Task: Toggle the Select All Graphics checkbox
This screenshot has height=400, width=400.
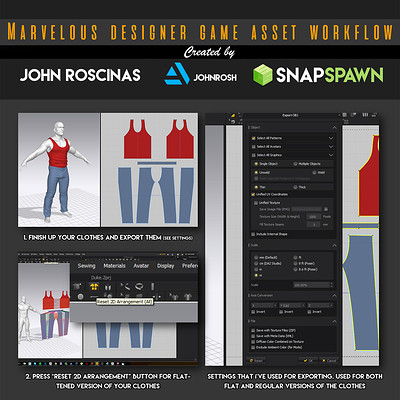Action: point(254,155)
